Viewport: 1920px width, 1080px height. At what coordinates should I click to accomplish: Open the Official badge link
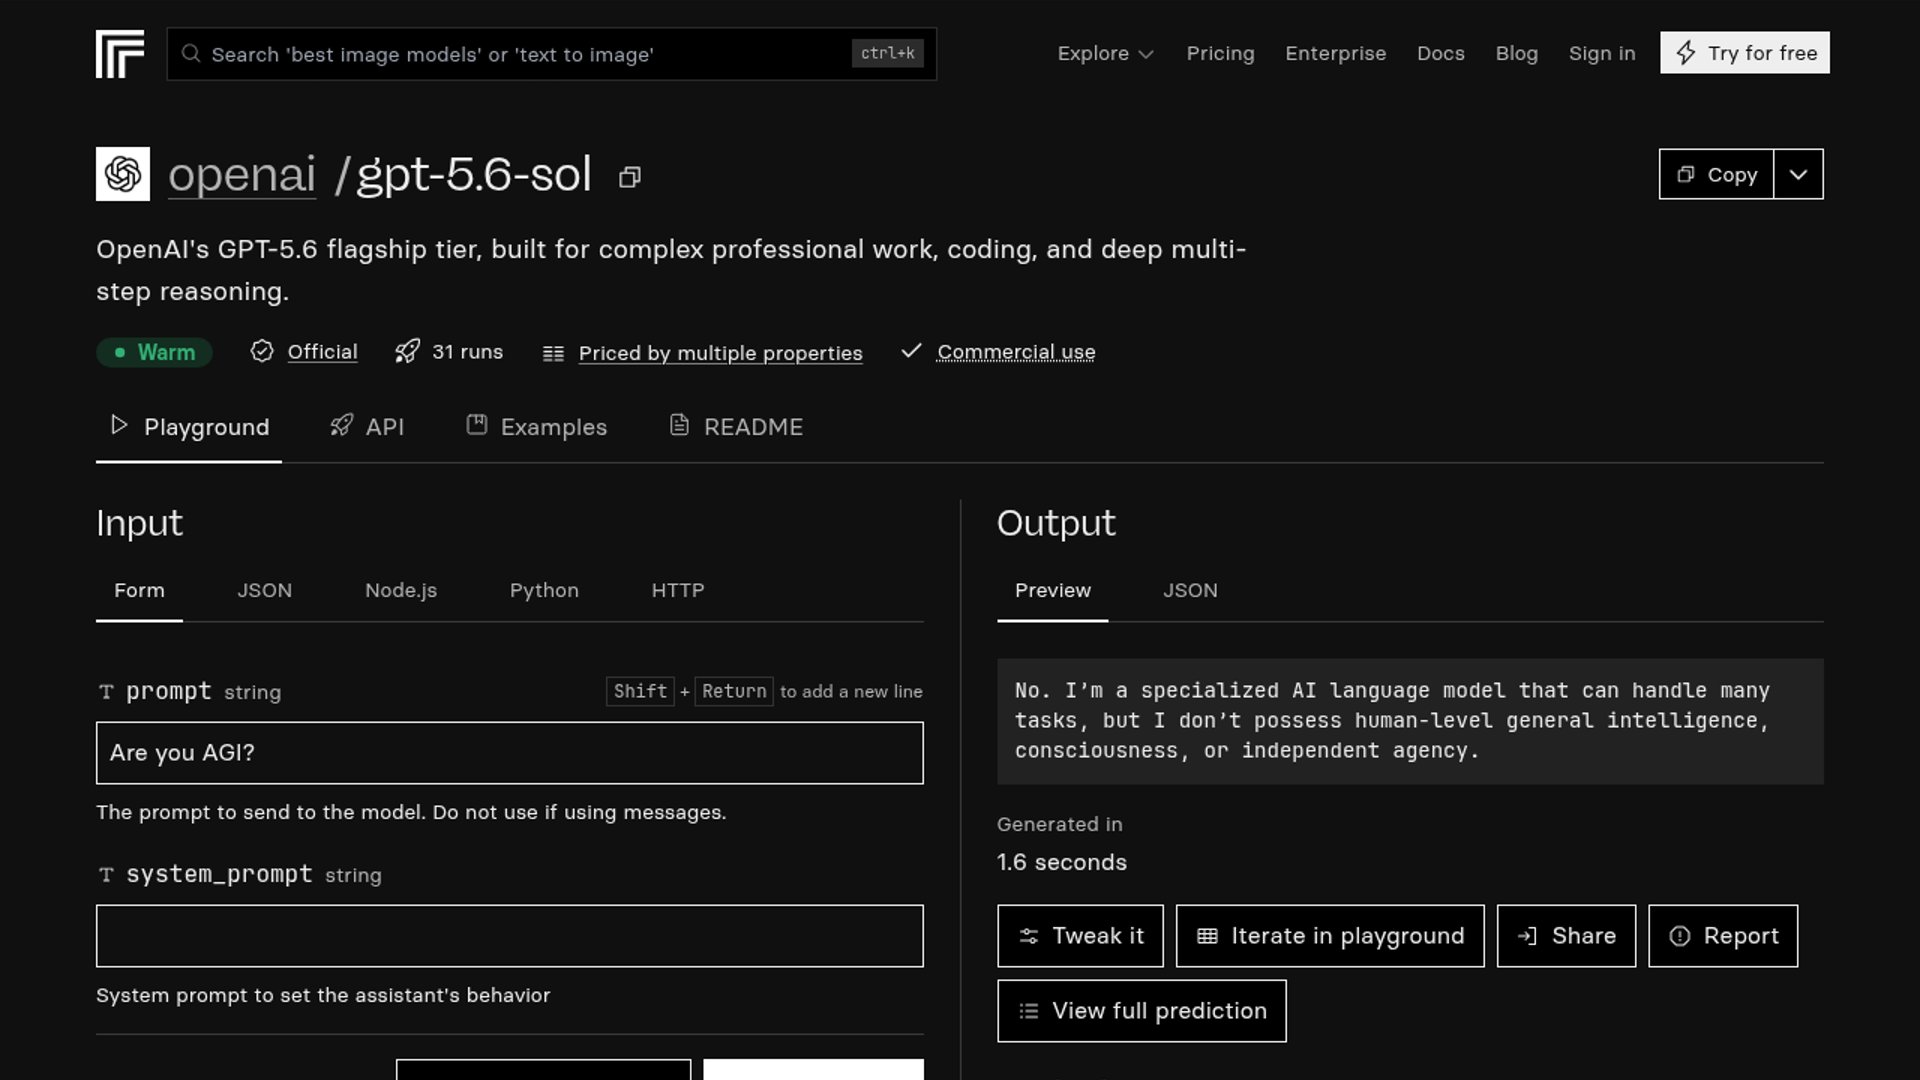(322, 352)
